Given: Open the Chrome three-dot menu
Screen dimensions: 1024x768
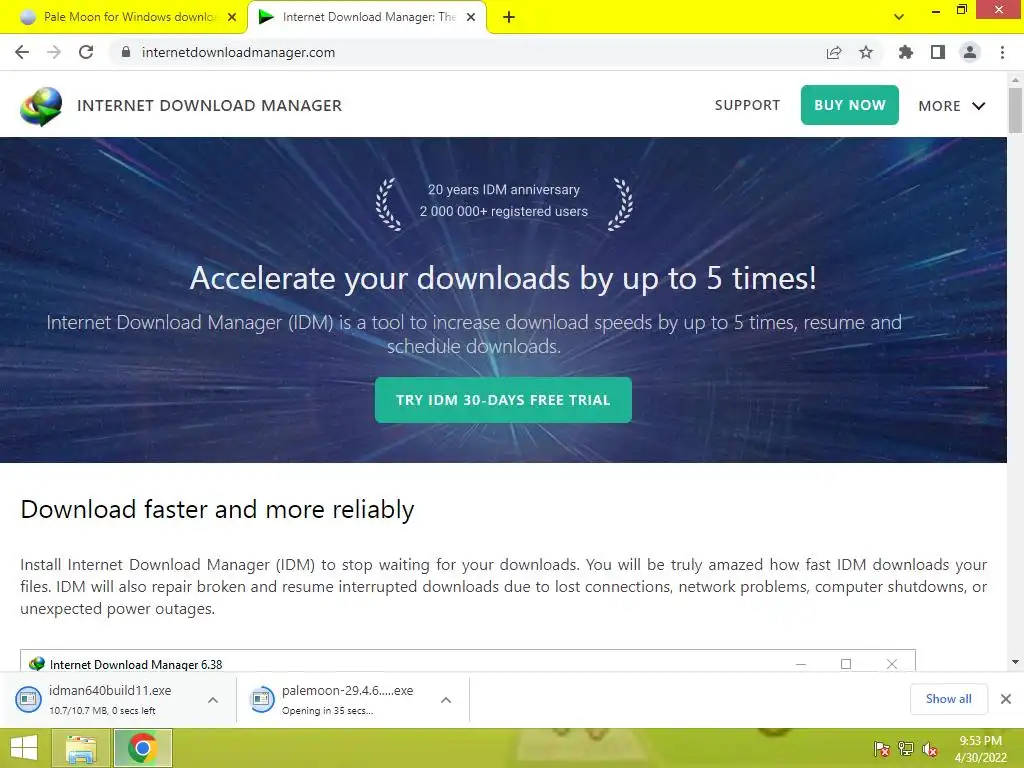Looking at the screenshot, I should click(x=1002, y=52).
